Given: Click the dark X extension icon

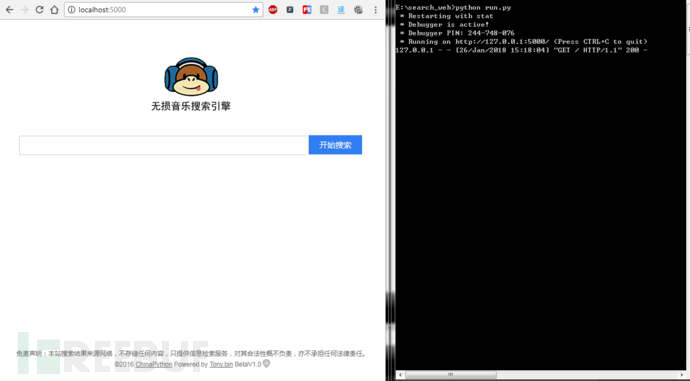Looking at the screenshot, I should click(290, 10).
